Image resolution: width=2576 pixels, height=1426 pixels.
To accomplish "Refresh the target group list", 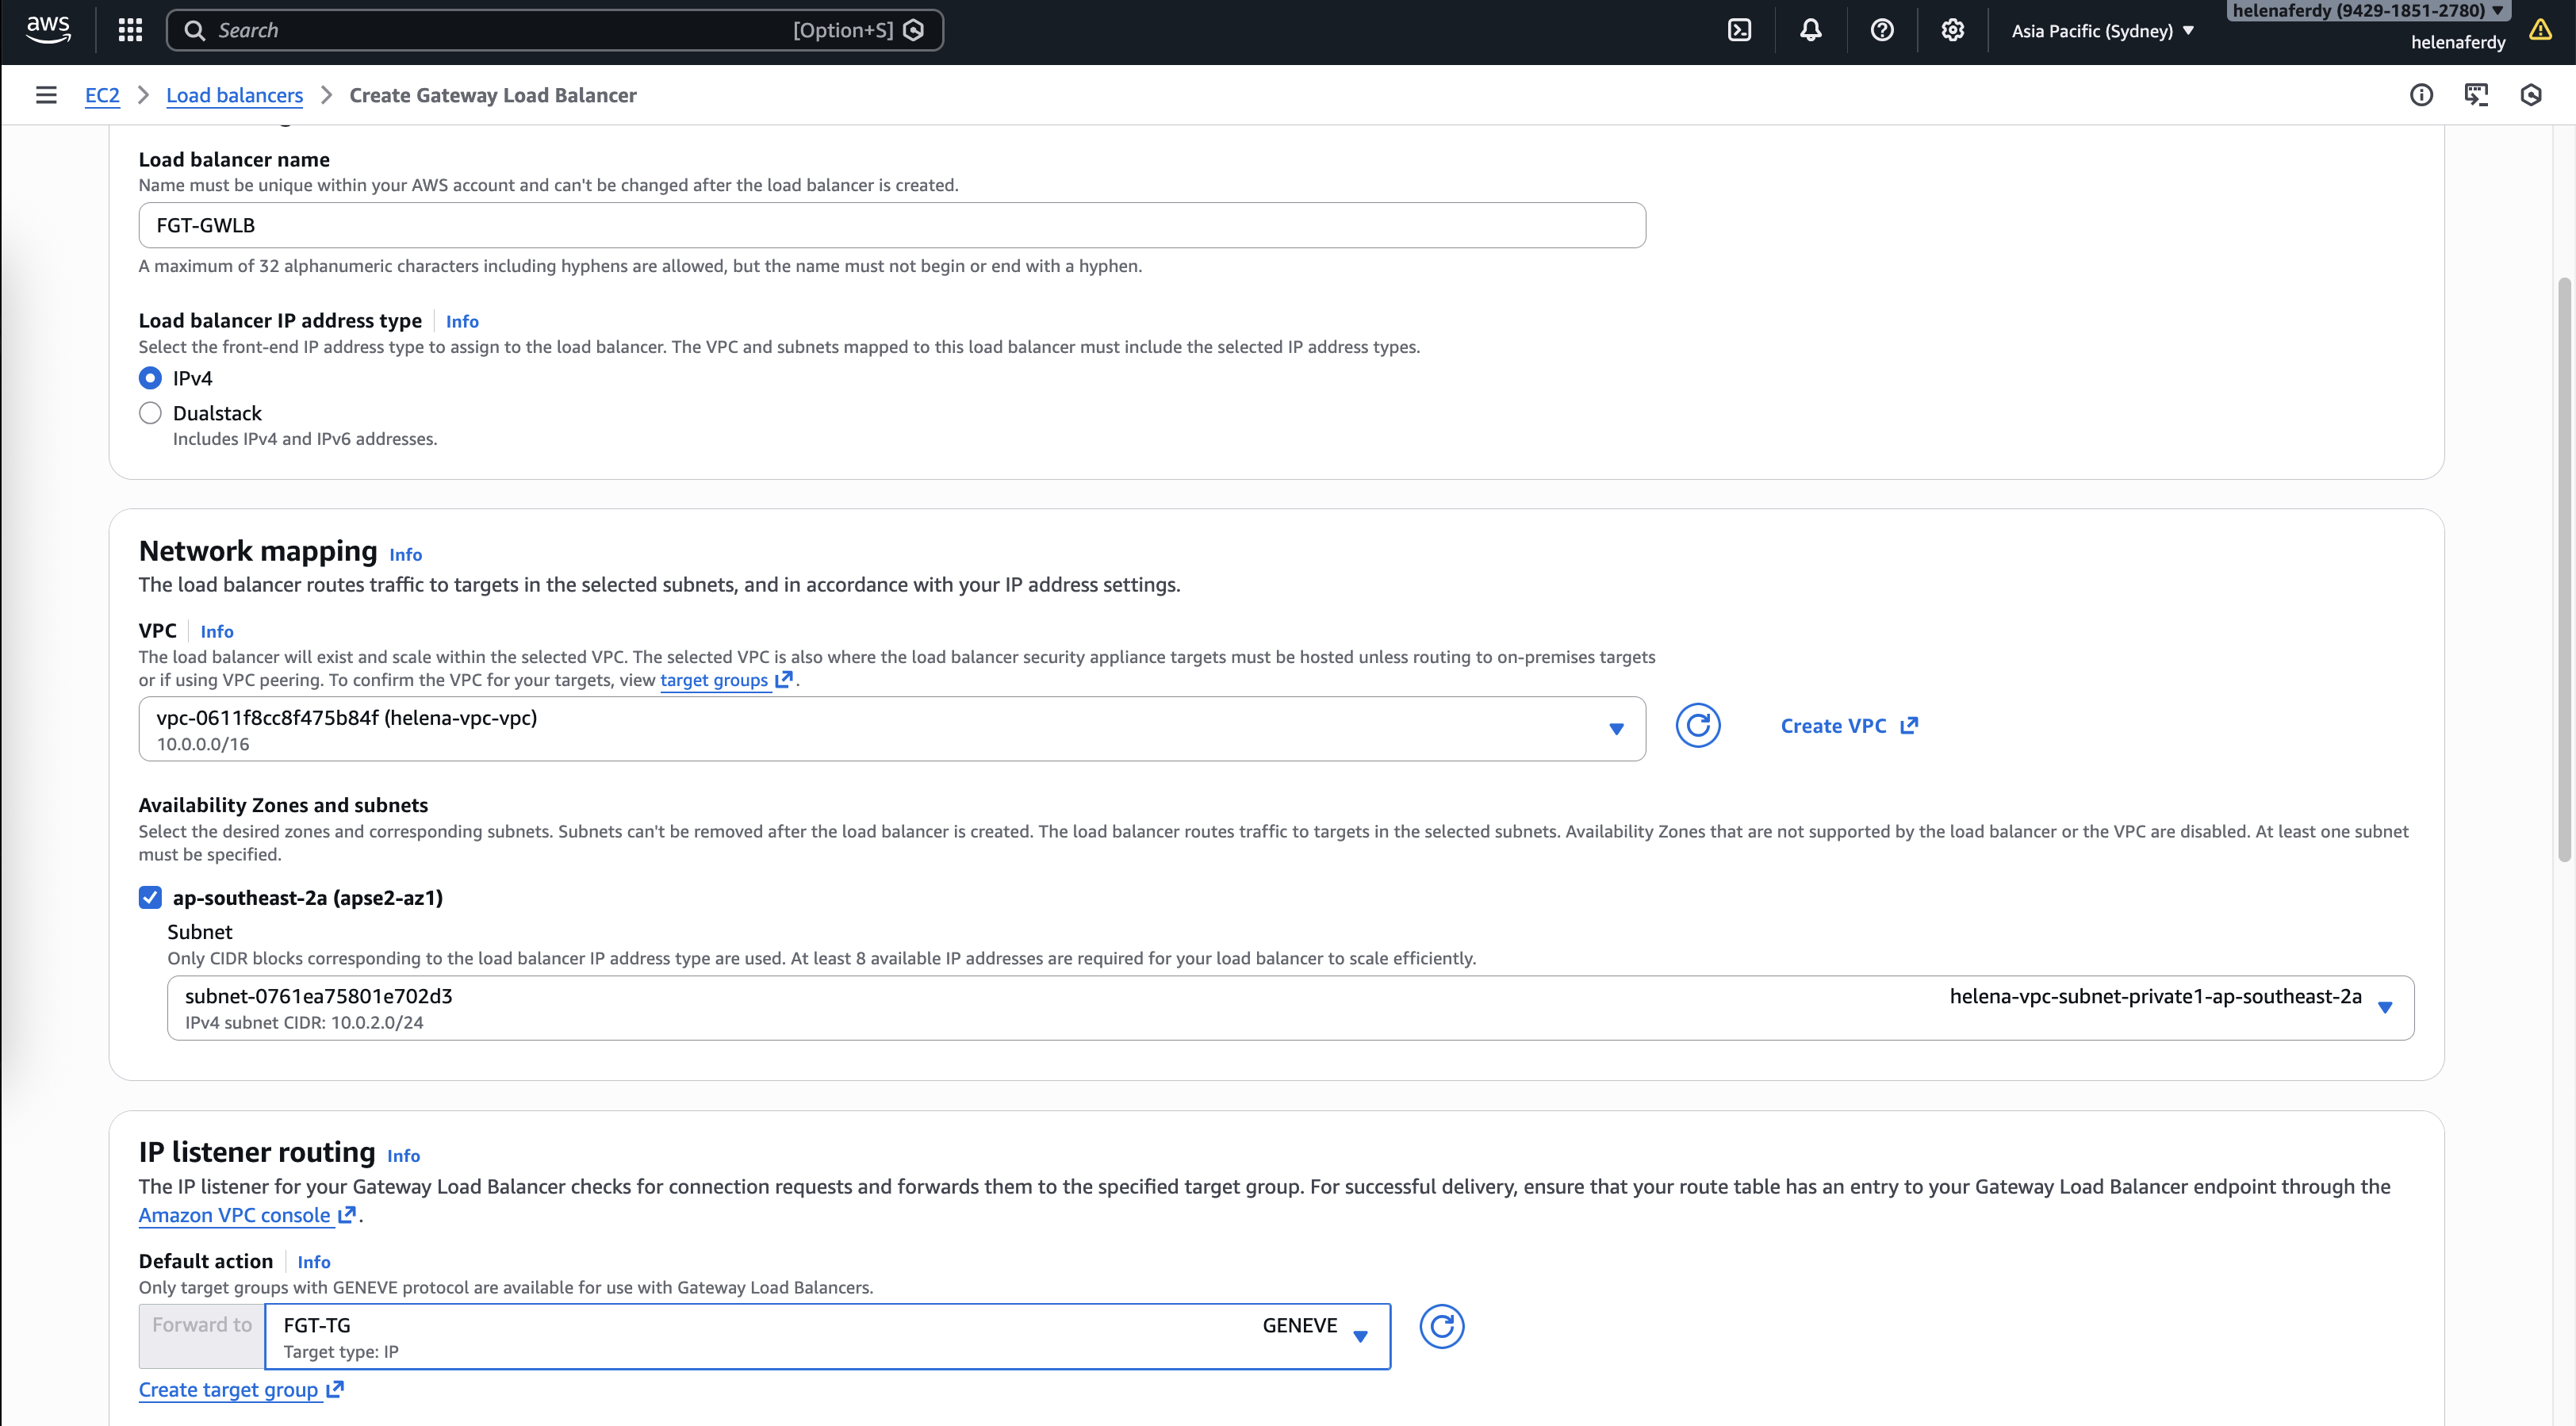I will 1441,1326.
